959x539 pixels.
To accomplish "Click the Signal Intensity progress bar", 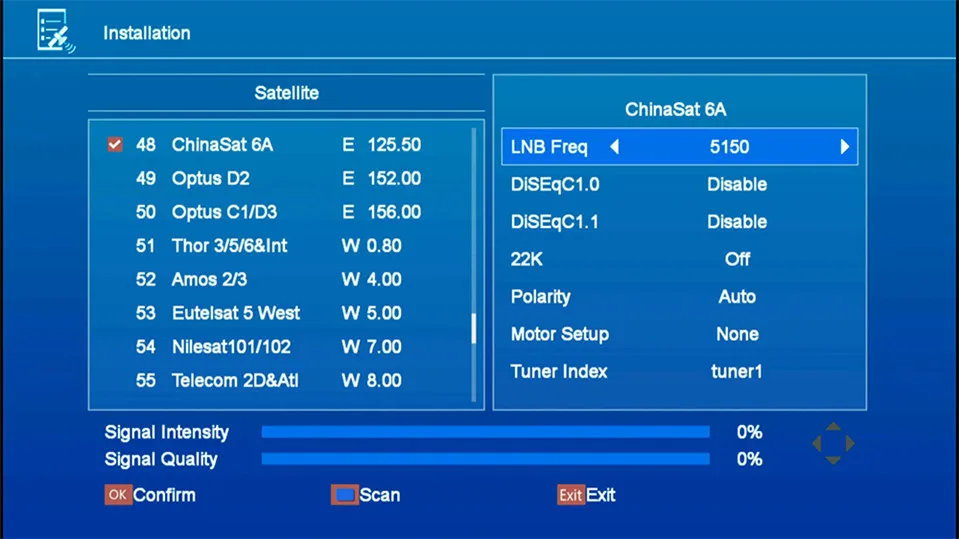I will point(486,432).
